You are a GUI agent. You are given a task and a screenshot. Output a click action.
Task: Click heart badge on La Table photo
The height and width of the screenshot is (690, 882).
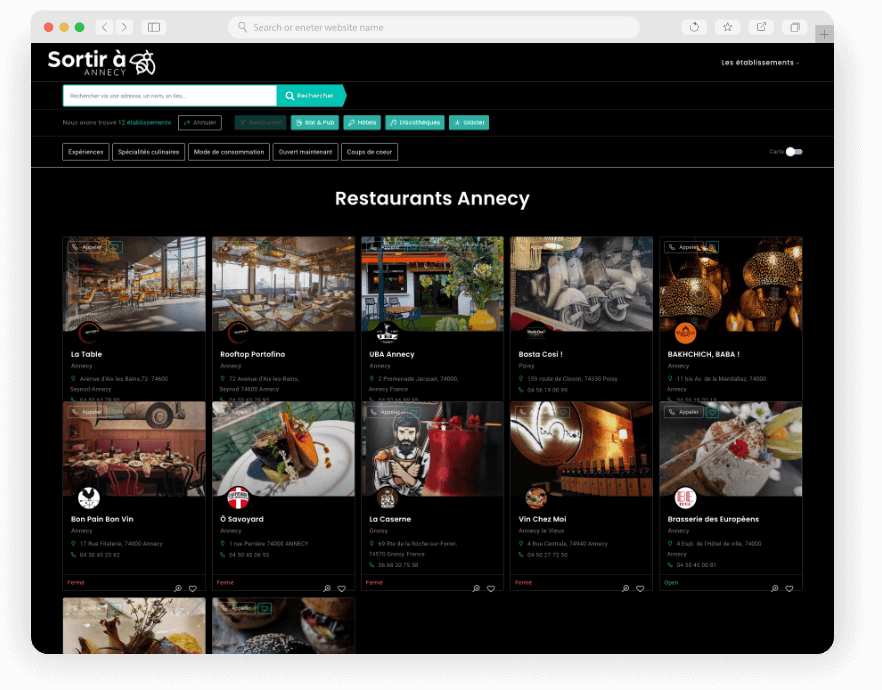[x=116, y=247]
